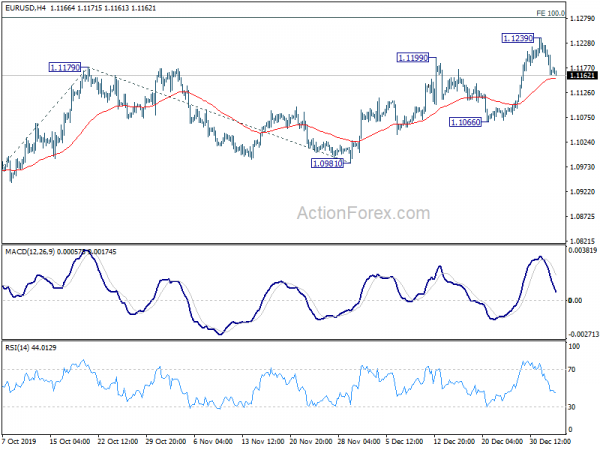This screenshot has height=450, width=600.
Task: Click the 1.09220 price axis value
Action: (582, 192)
